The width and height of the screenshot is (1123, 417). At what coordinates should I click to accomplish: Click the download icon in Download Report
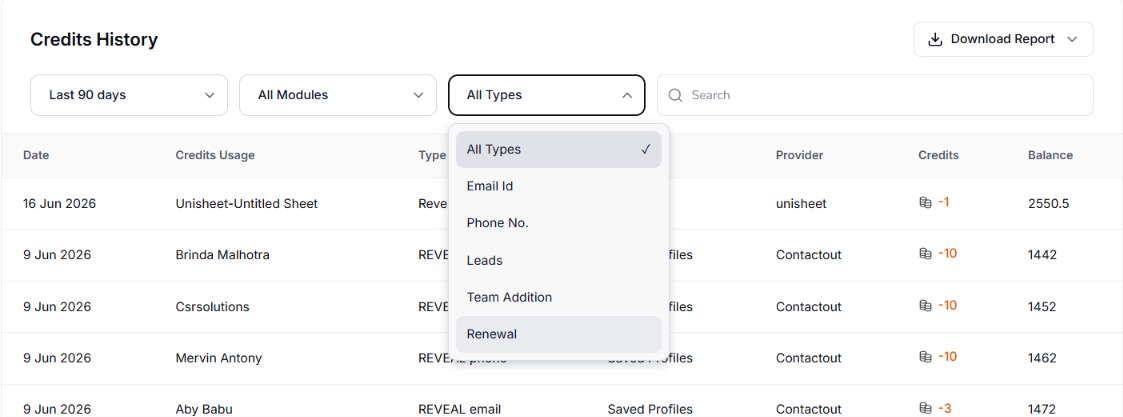tap(935, 39)
